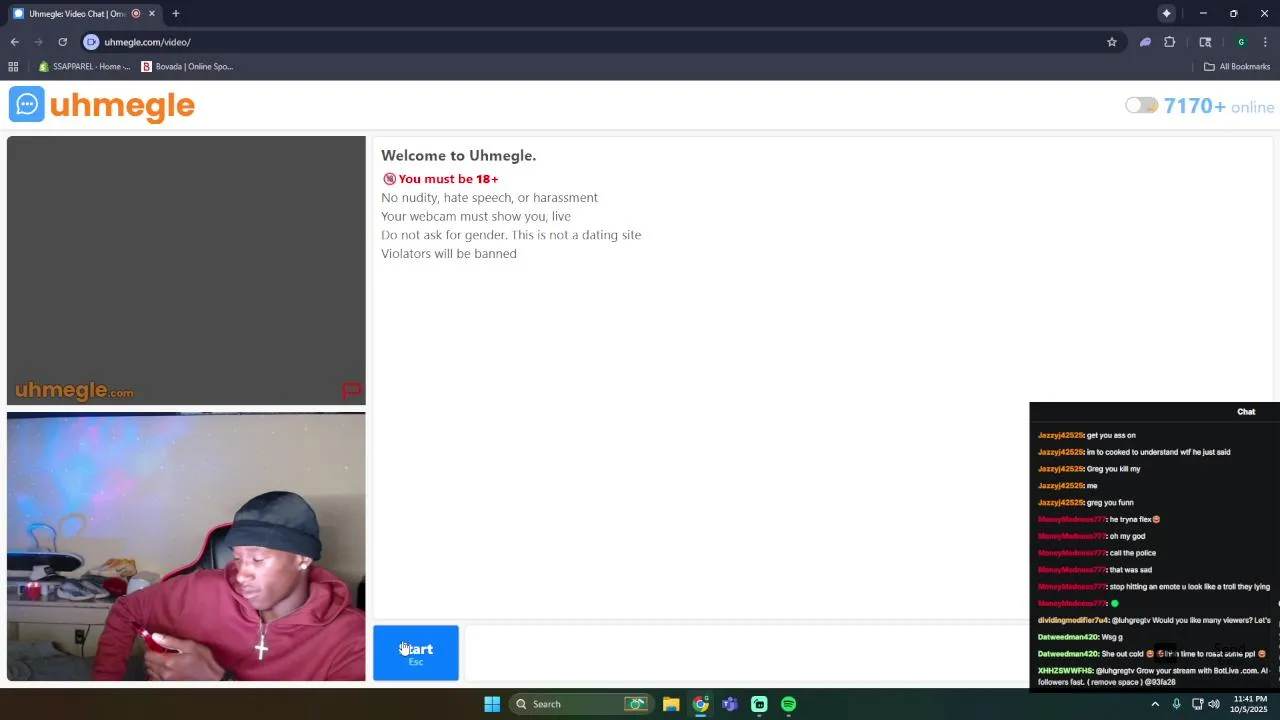Viewport: 1280px width, 720px height.
Task: Open the Windows Start menu
Action: tap(492, 704)
